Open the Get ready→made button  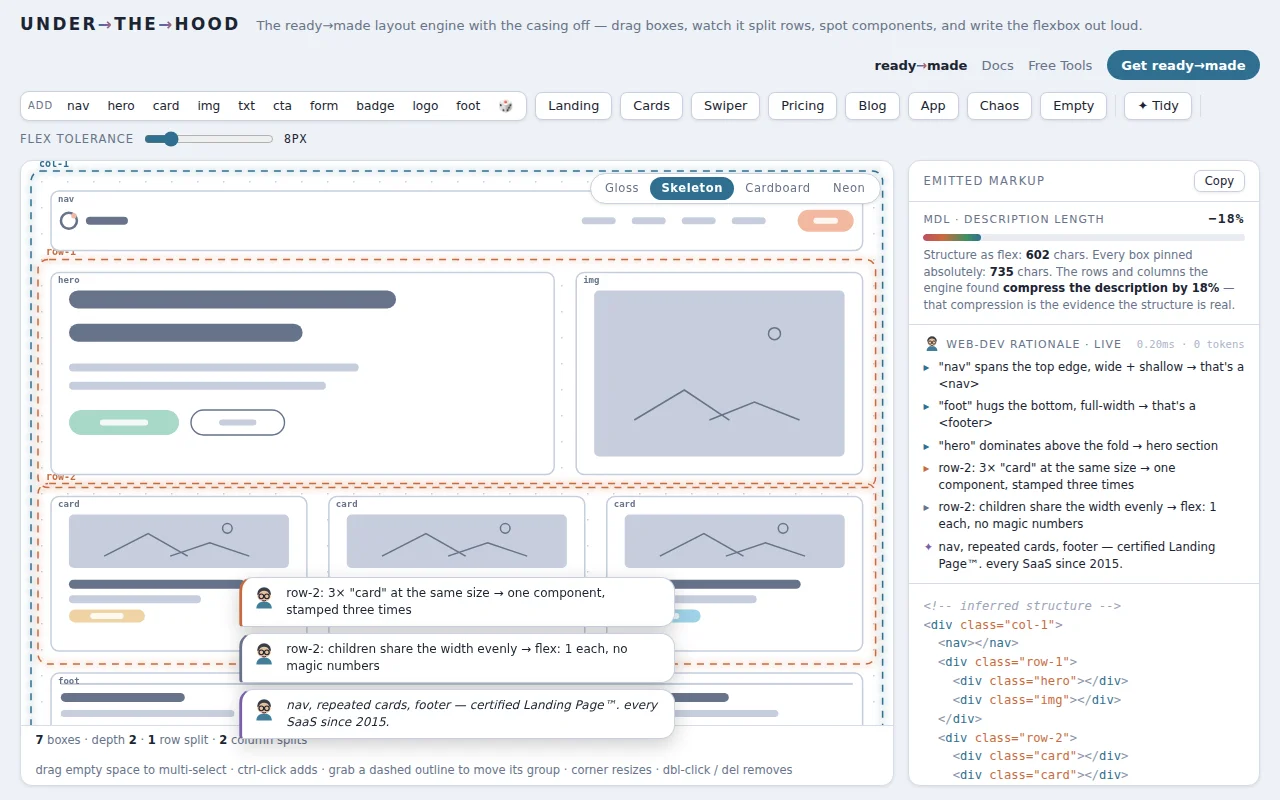click(x=1183, y=66)
